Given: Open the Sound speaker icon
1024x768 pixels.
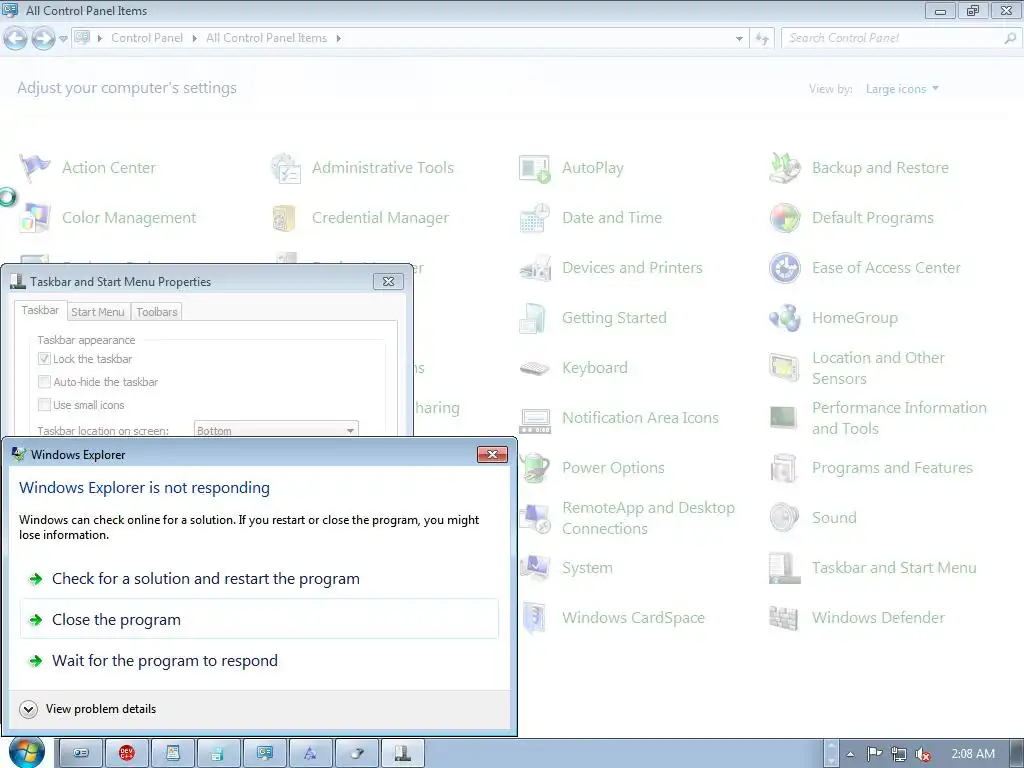Looking at the screenshot, I should (784, 518).
